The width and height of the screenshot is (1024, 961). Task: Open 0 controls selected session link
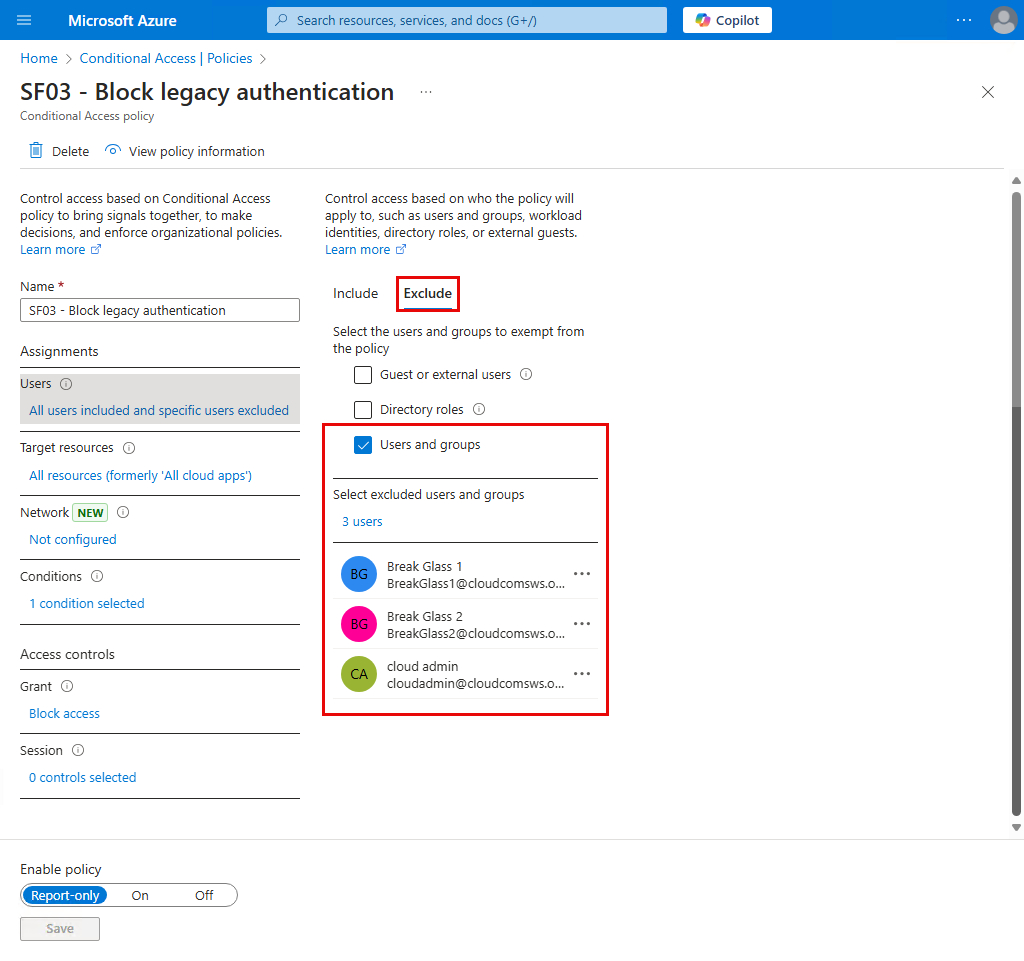83,778
